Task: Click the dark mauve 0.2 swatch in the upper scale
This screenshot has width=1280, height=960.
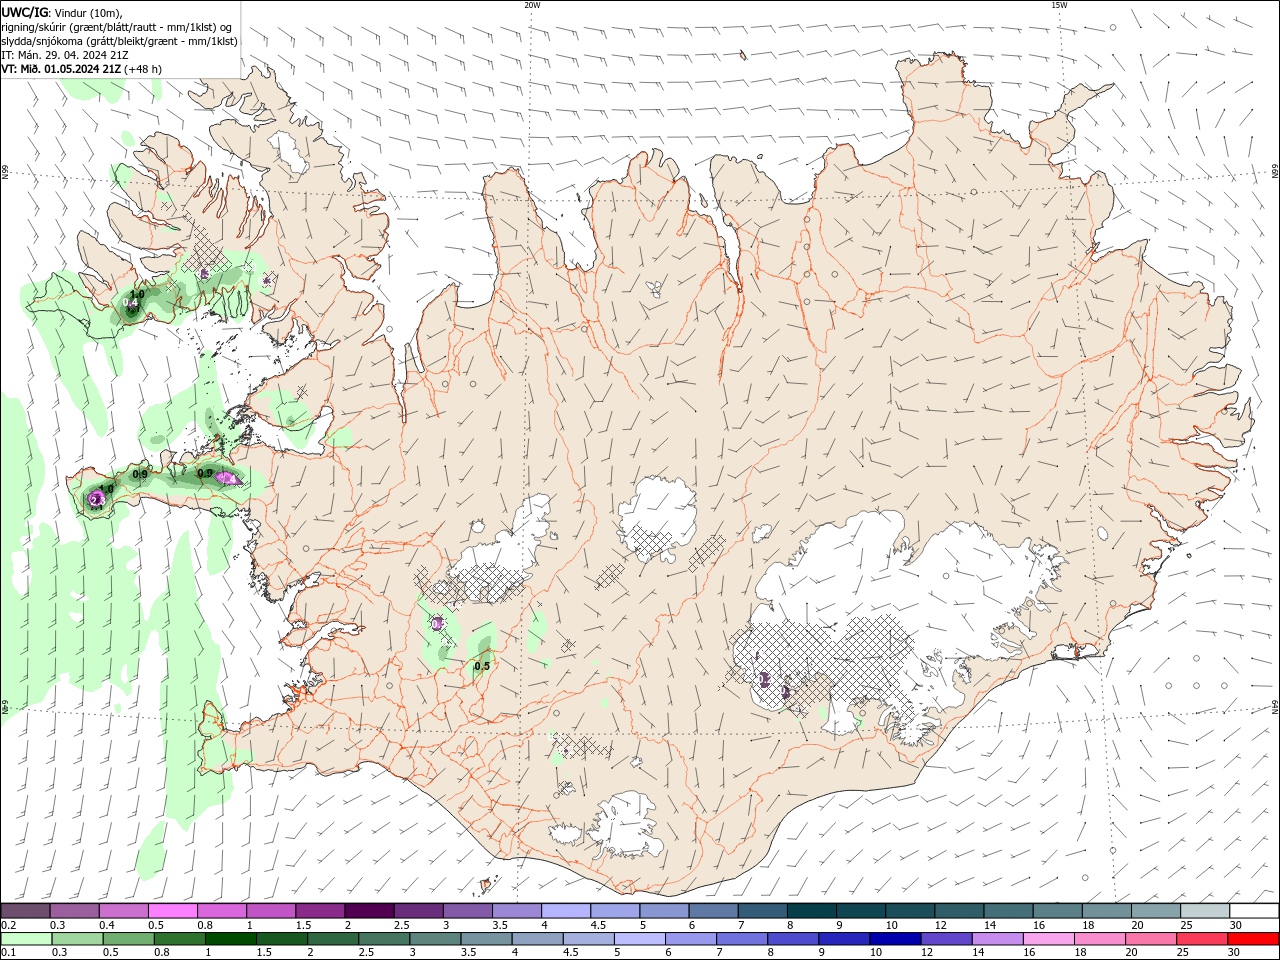Action: [x=25, y=911]
